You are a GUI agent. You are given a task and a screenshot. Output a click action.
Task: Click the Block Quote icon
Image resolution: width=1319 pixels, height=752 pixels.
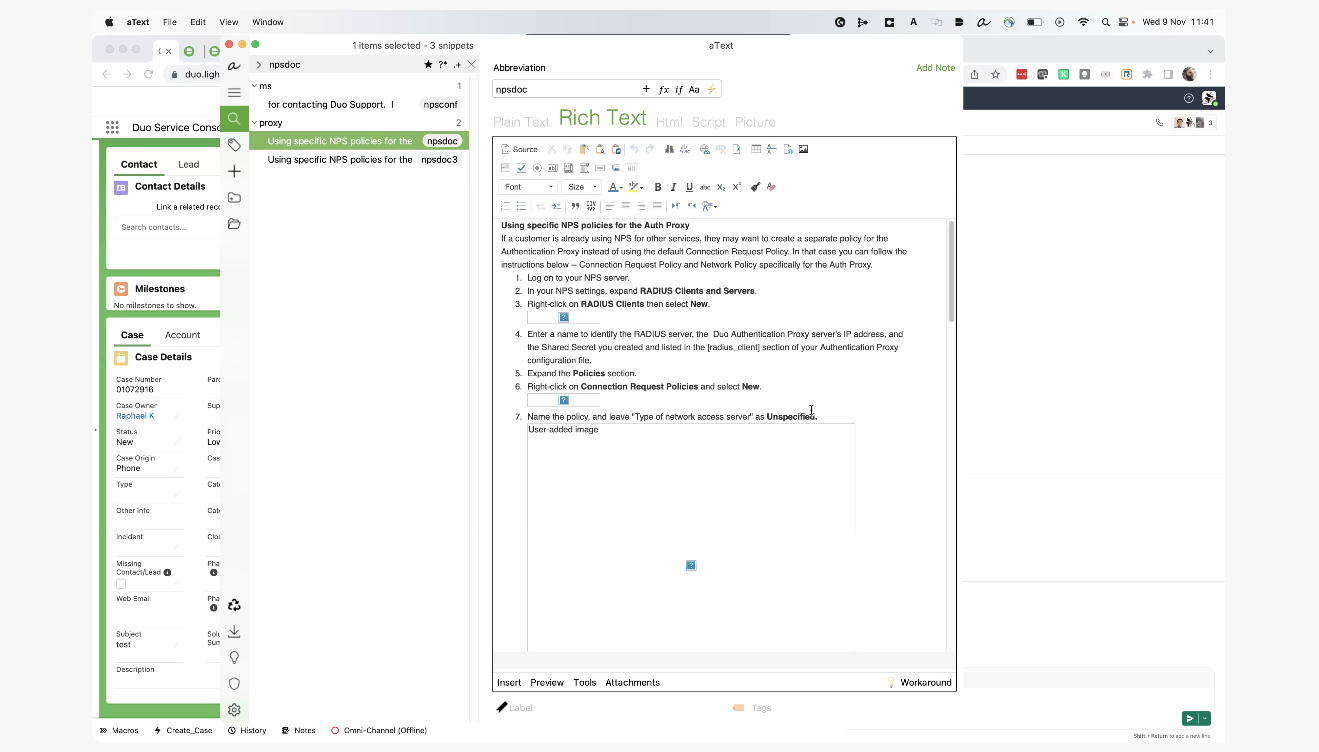(x=575, y=206)
